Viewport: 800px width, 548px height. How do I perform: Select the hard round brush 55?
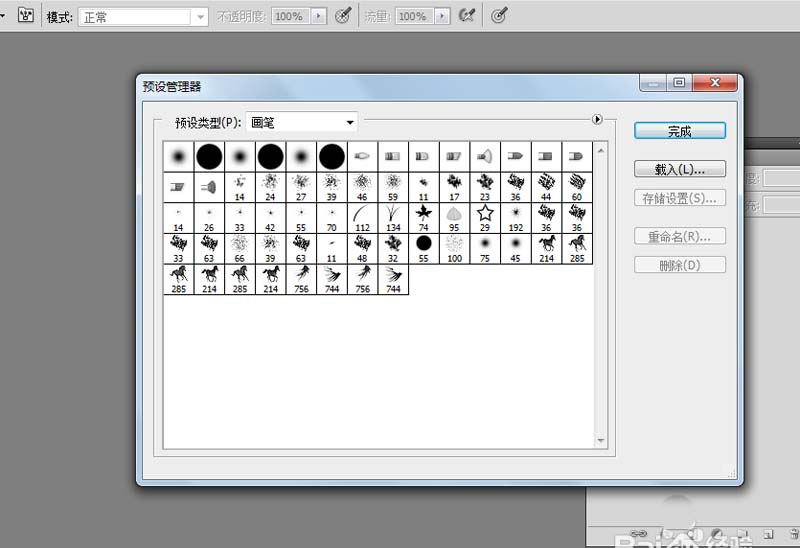(x=423, y=247)
